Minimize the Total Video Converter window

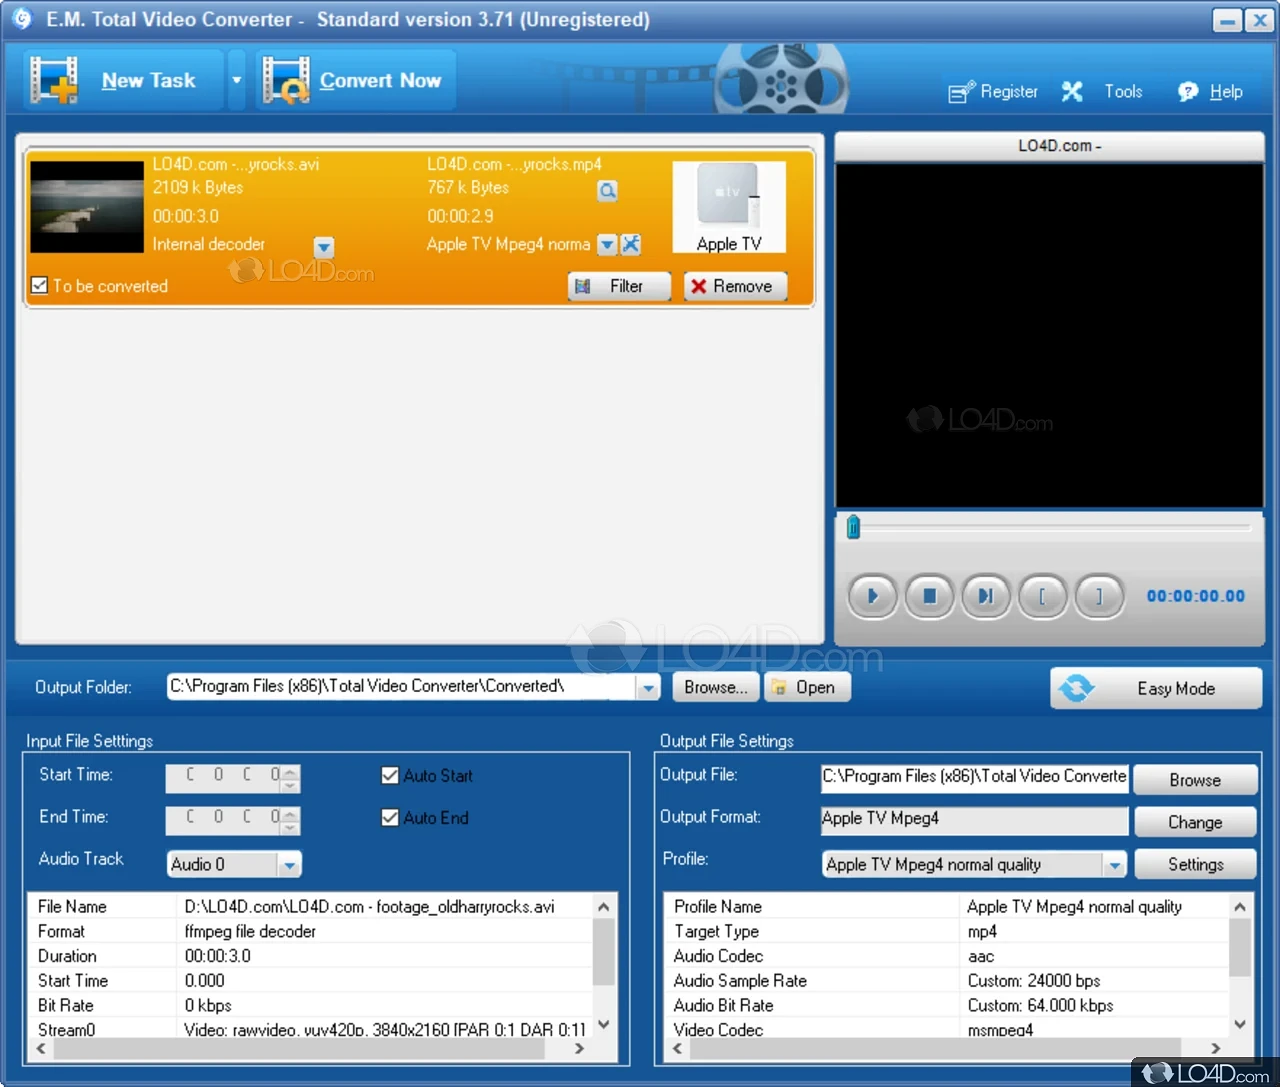coord(1227,20)
